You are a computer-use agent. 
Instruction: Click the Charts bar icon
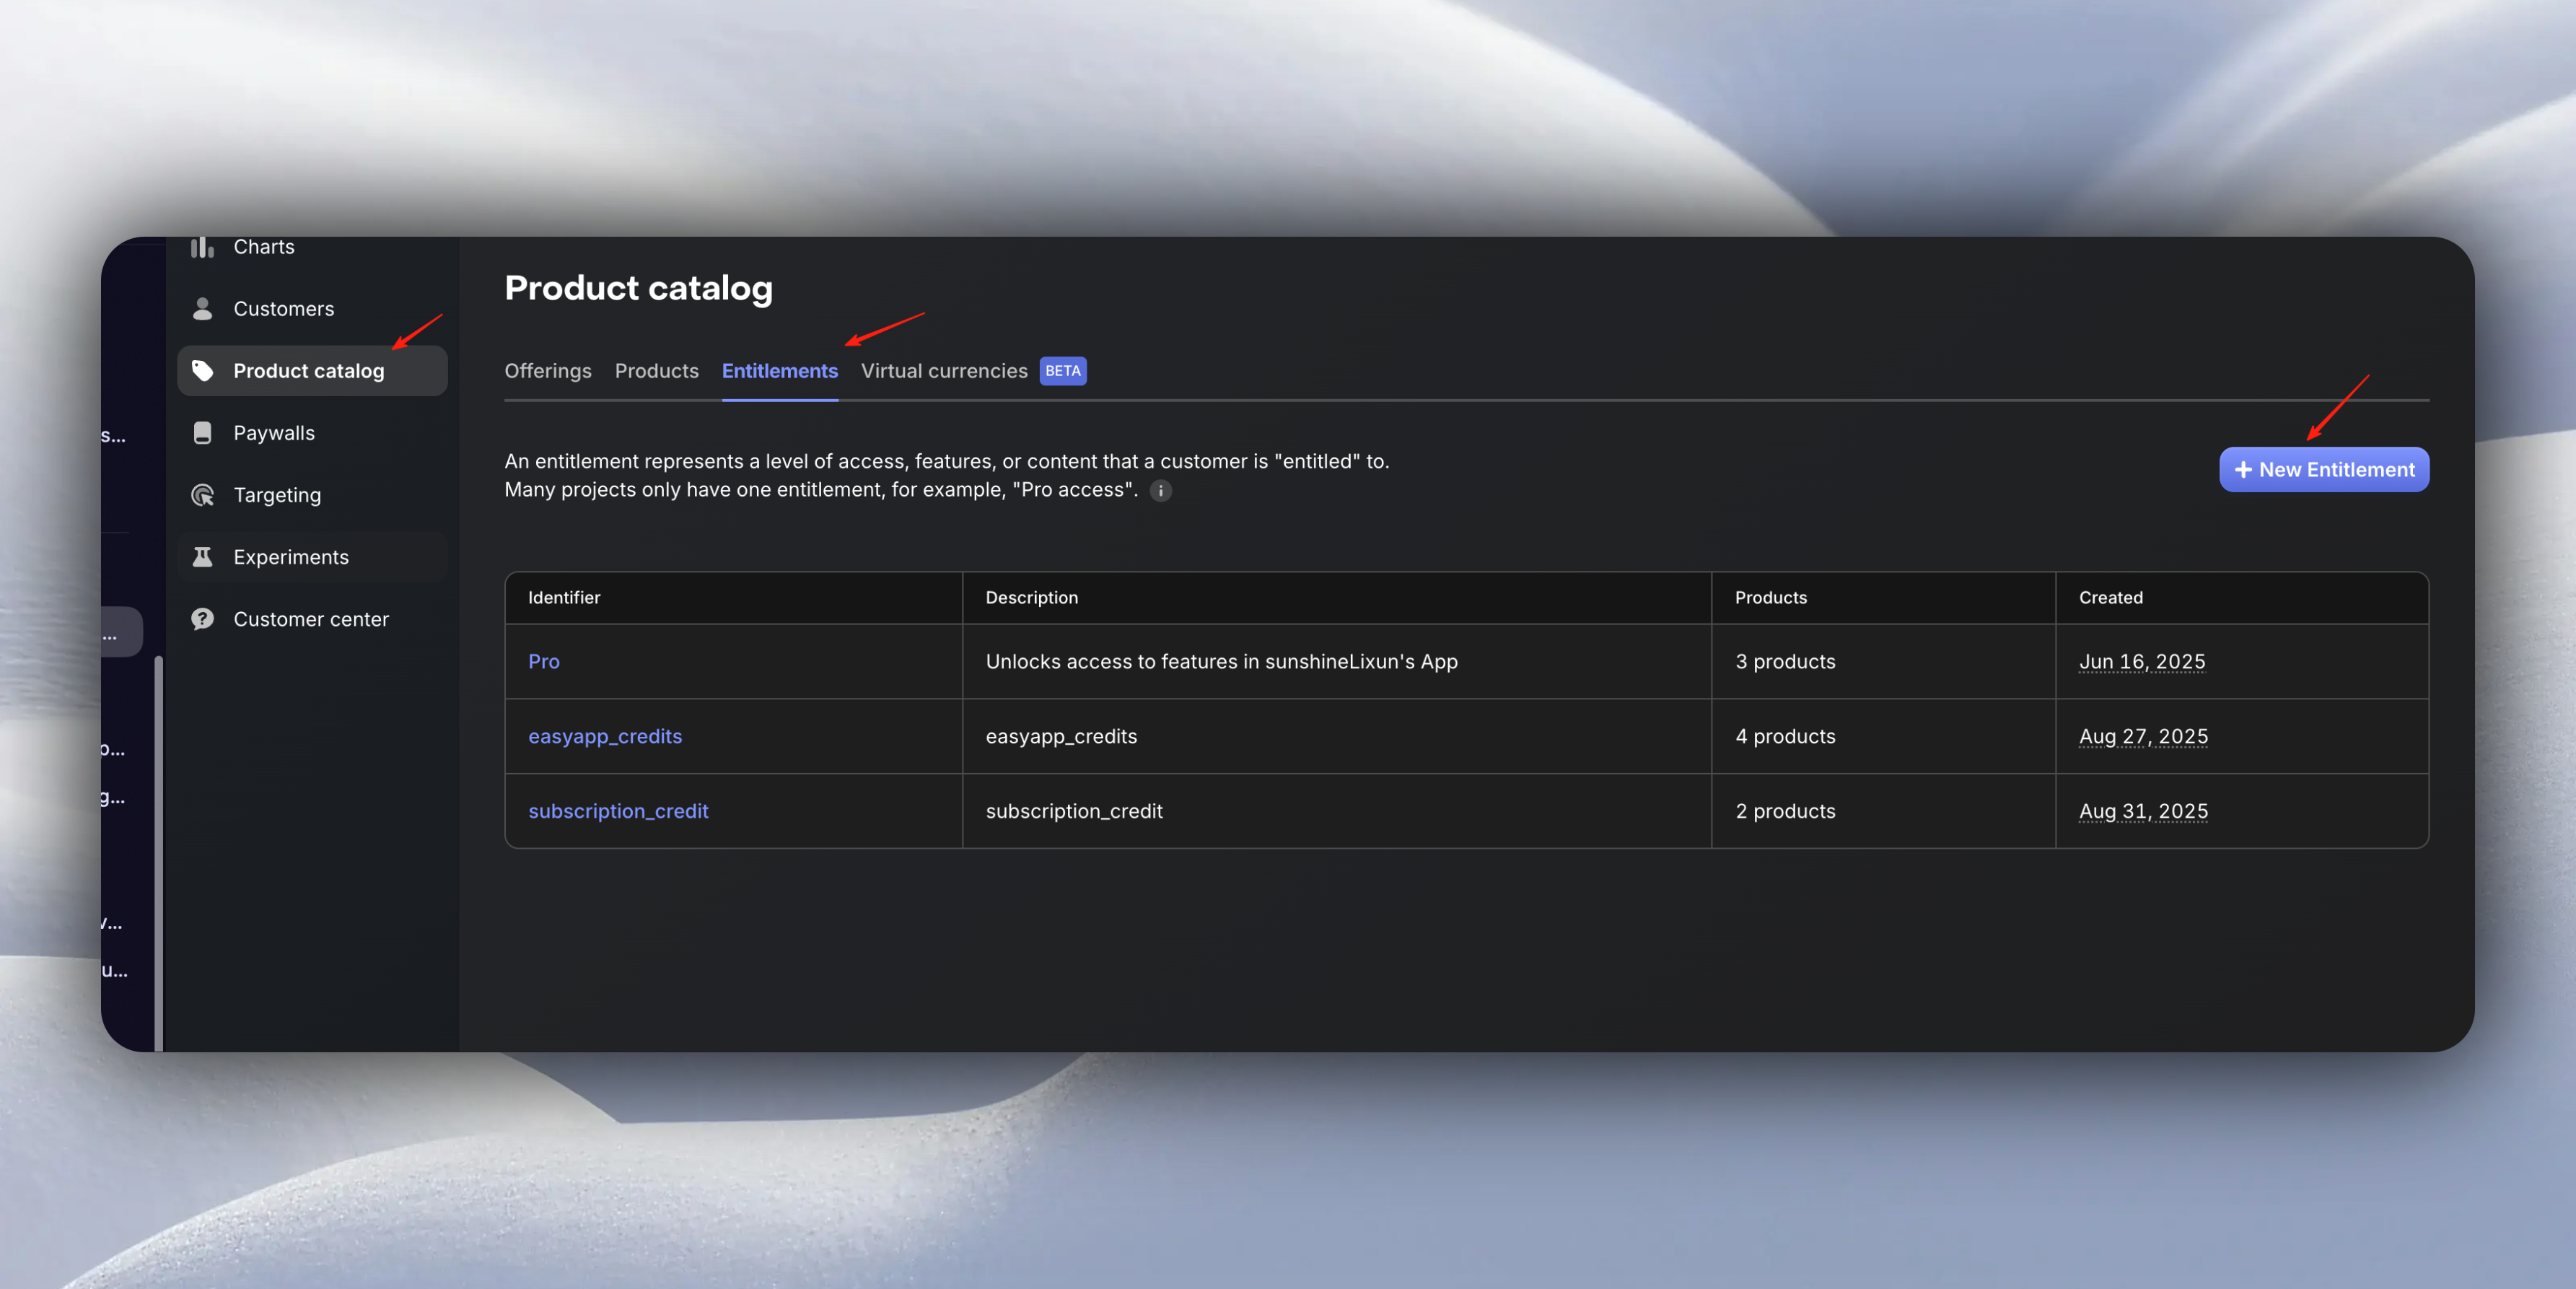(x=202, y=247)
